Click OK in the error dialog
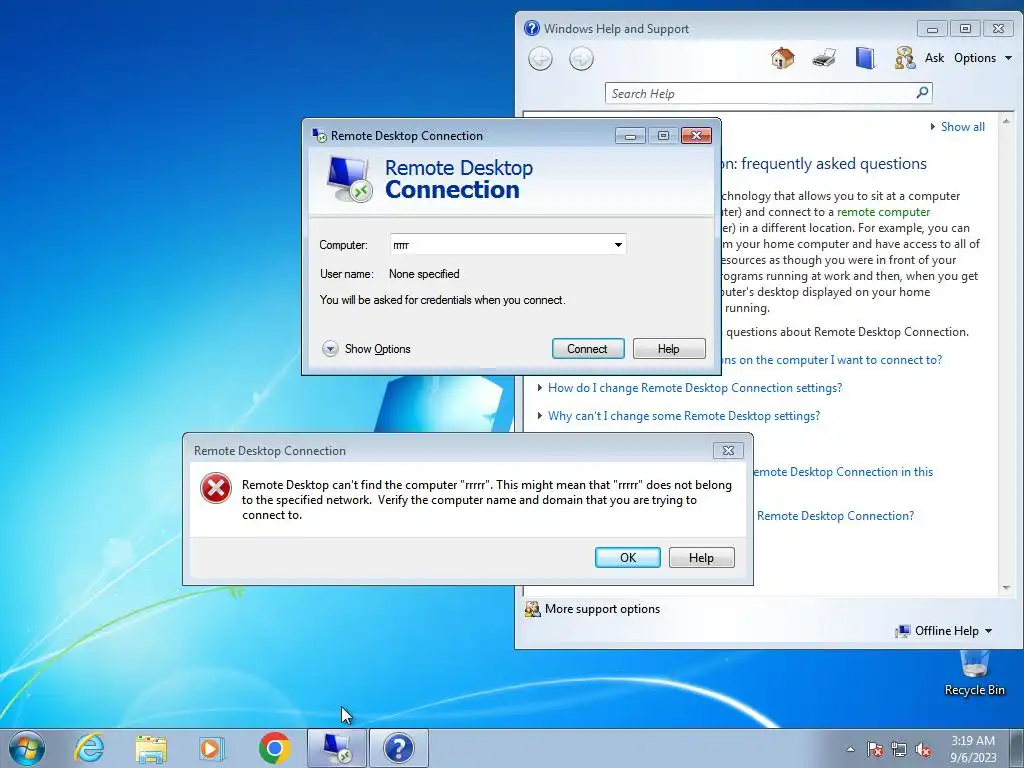 click(628, 558)
